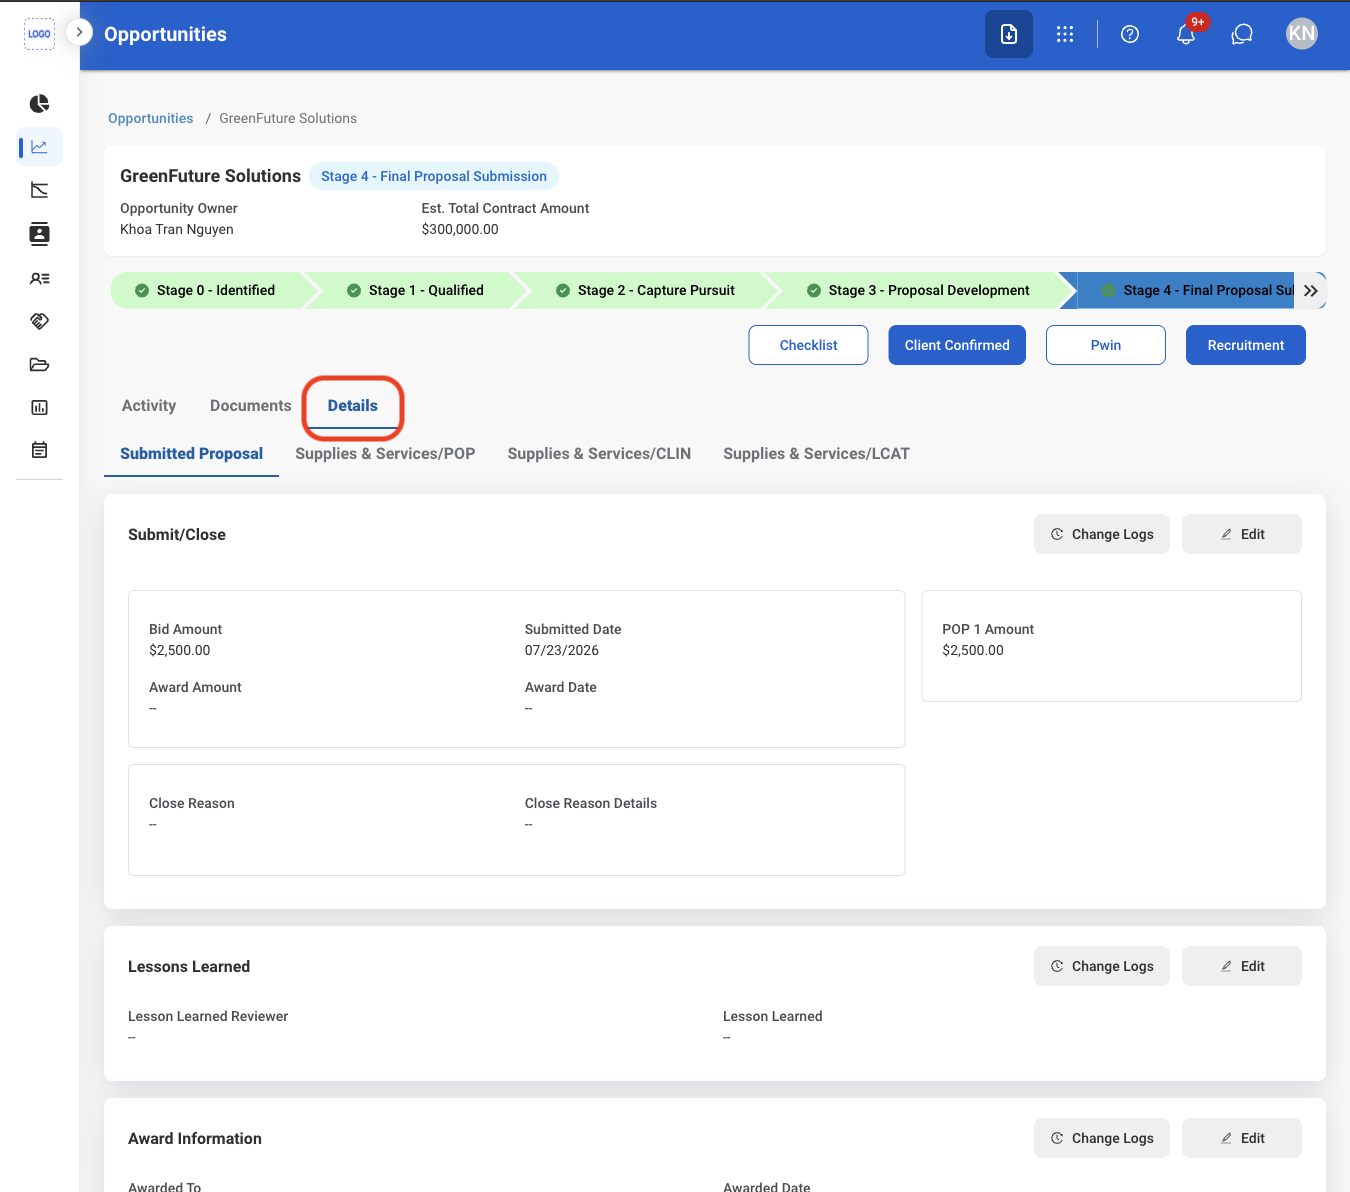Image resolution: width=1350 pixels, height=1192 pixels.
Task: Expand the sidebar with the arrow toggle
Action: 79,32
